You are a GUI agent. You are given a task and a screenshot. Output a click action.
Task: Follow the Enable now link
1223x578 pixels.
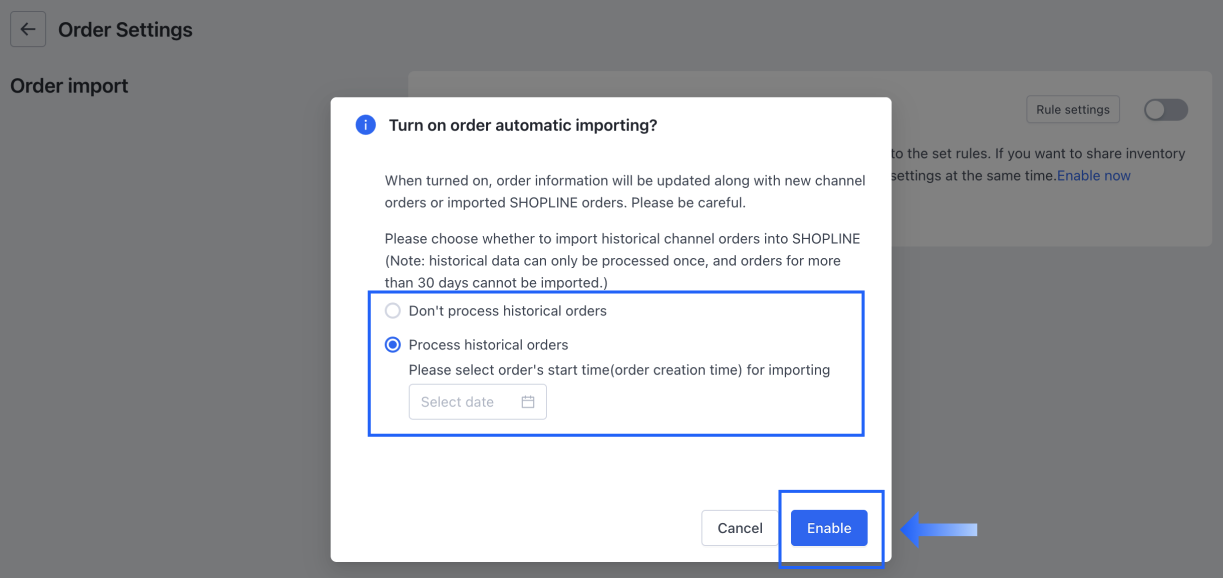[1094, 175]
